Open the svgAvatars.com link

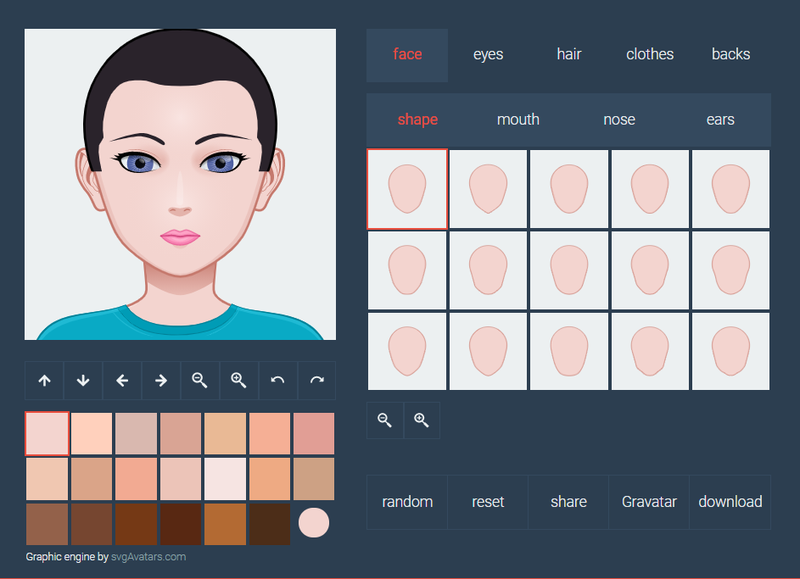tap(148, 556)
